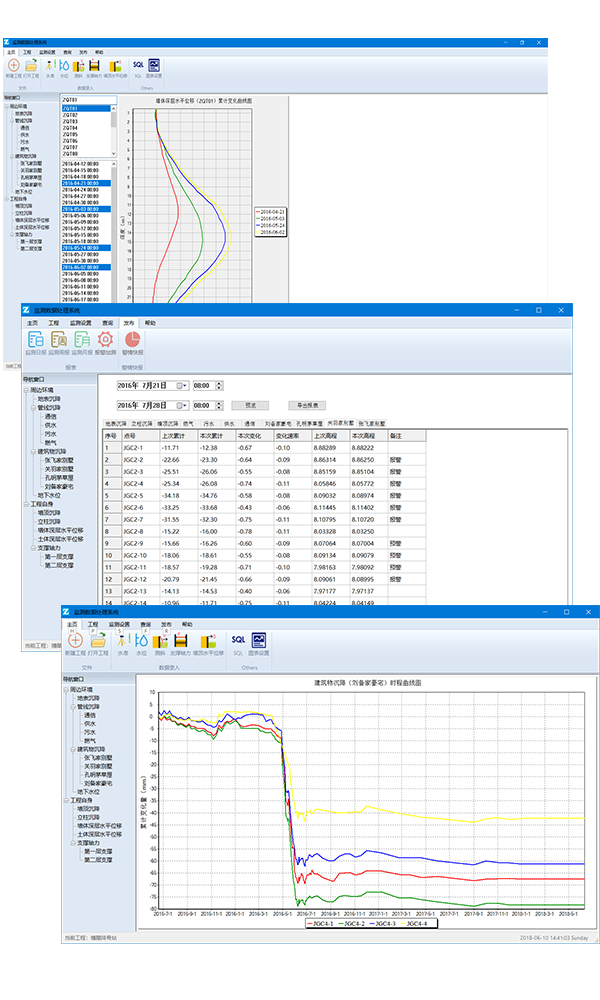The image size is (600, 1000).
Task: Step the 08:00 time beside 7月21日
Action: point(219,385)
